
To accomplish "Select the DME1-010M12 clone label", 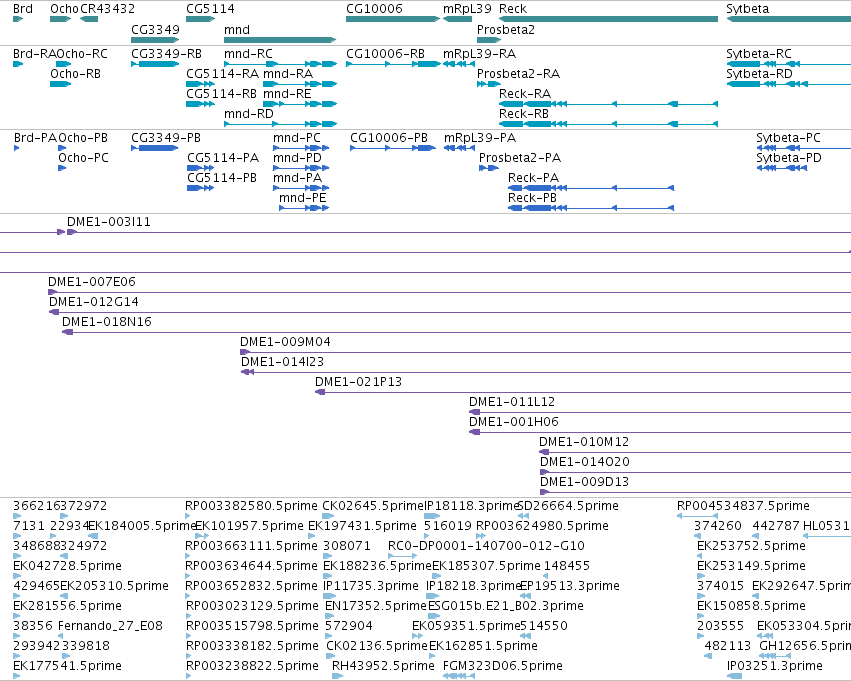I will pos(584,442).
